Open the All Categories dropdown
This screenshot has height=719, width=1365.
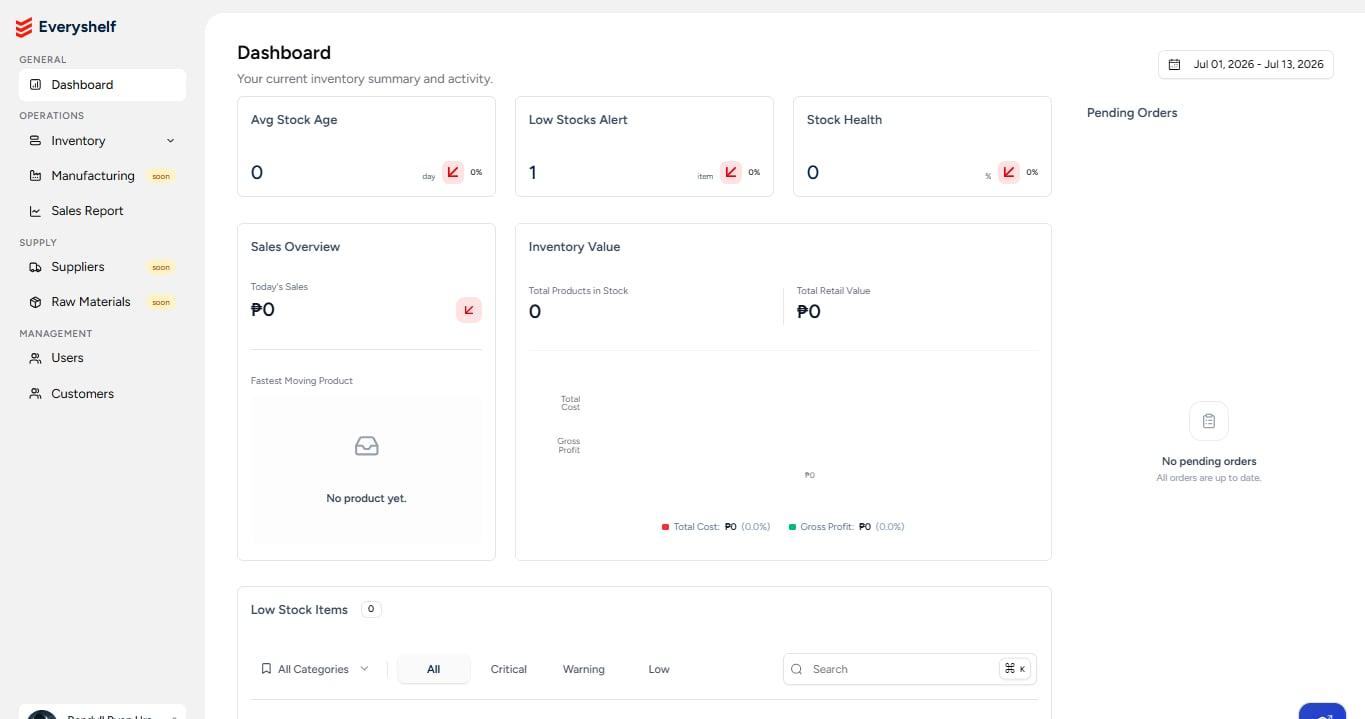pyautogui.click(x=315, y=669)
